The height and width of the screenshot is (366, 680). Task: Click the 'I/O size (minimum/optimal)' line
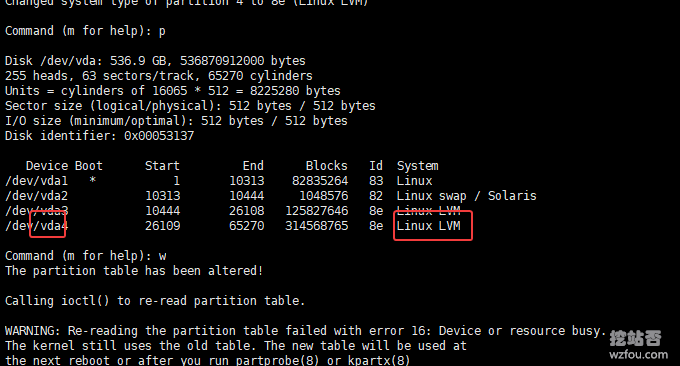pos(176,121)
